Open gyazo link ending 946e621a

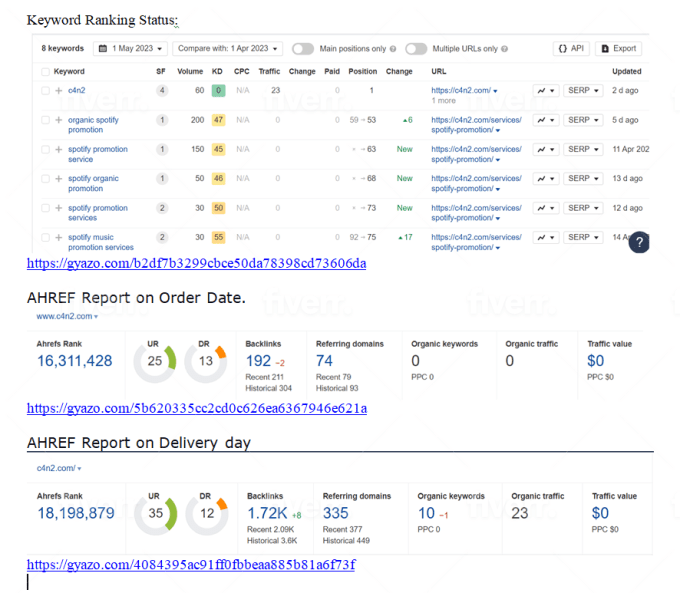(x=197, y=408)
